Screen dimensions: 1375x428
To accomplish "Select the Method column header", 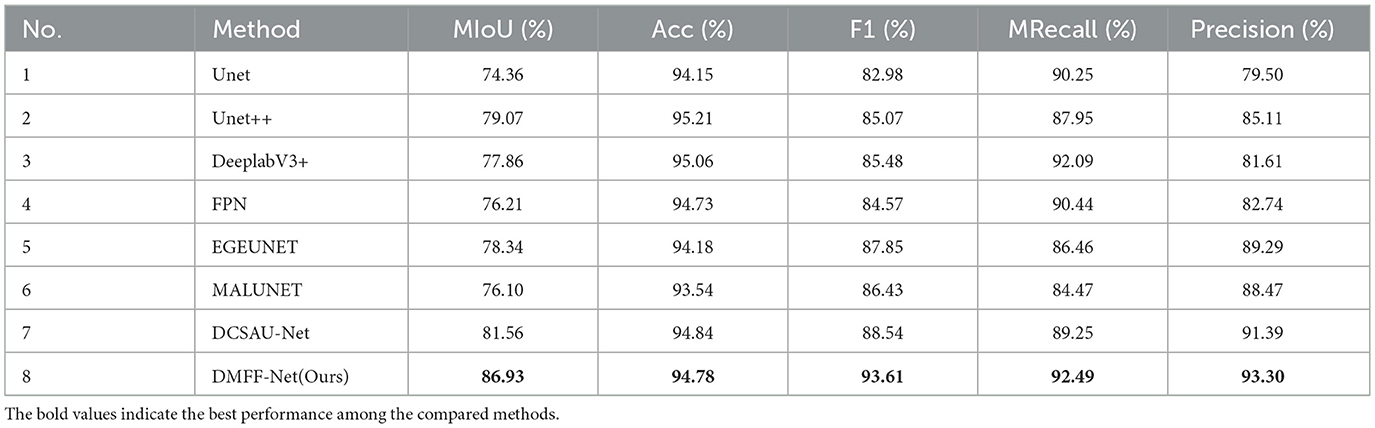I will click(257, 30).
